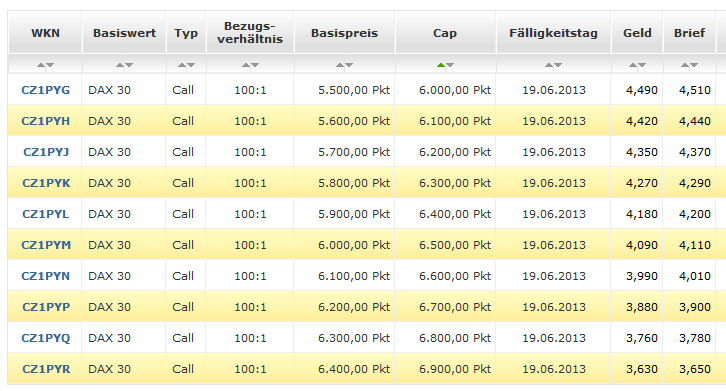Open certificate CZ1PYR link
This screenshot has height=391, width=726.
tap(46, 369)
